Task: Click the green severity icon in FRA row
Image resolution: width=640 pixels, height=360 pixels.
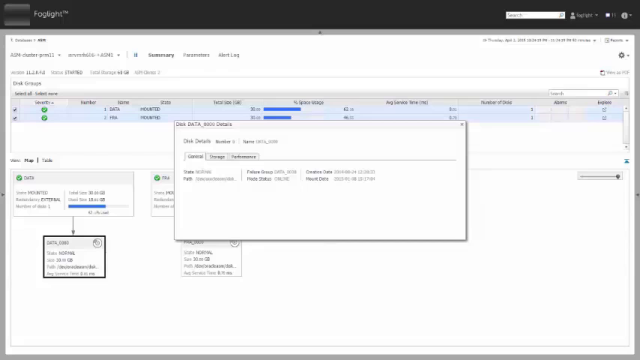Action: point(44,118)
